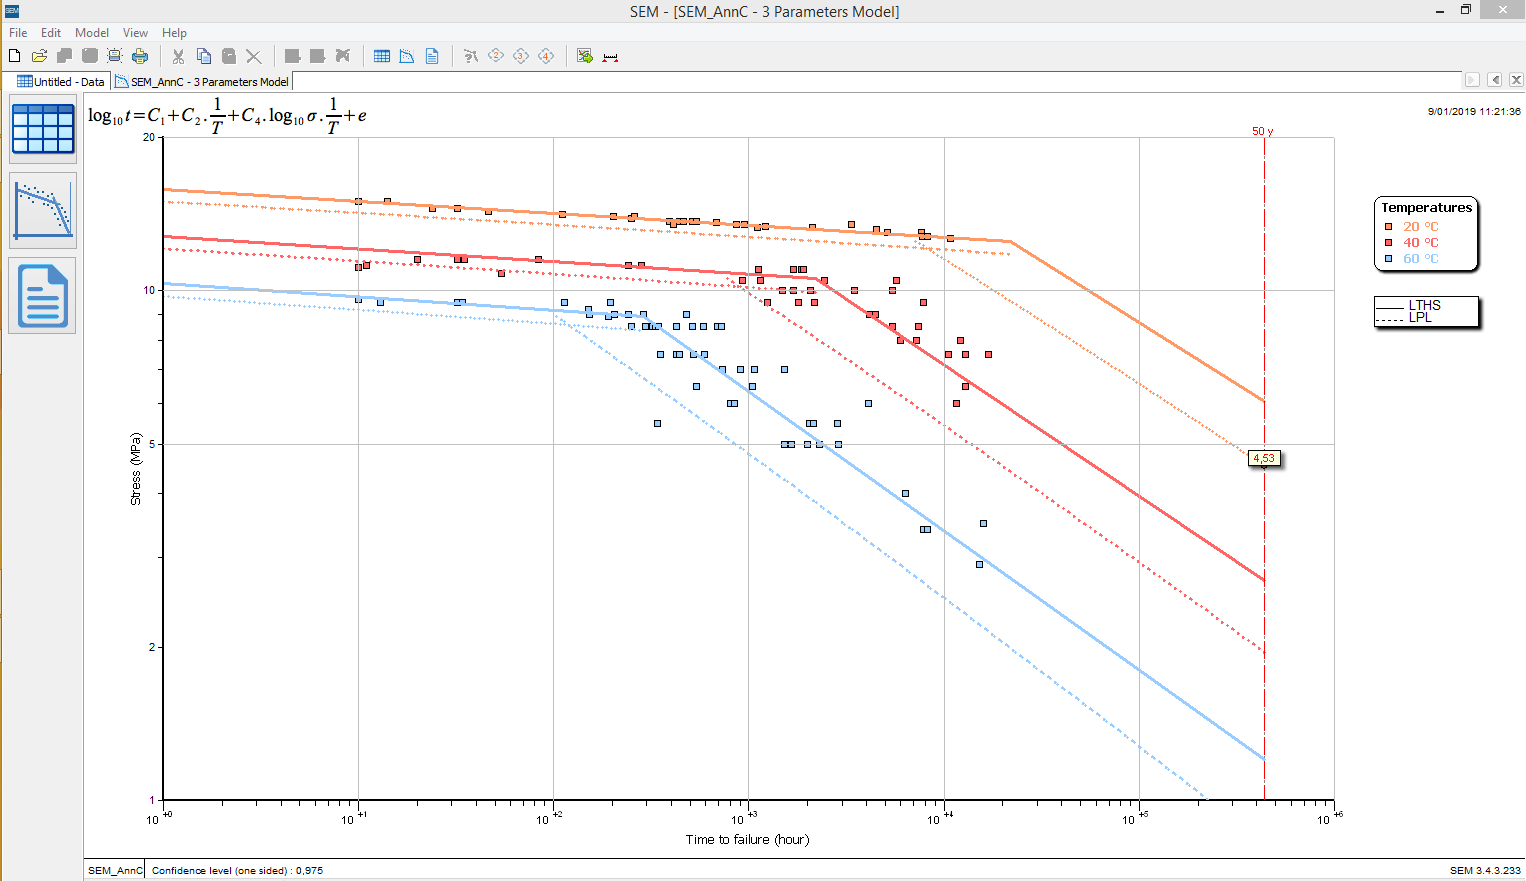Viewport: 1526px width, 881px height.
Task: Click the model equation formula
Action: coord(227,116)
